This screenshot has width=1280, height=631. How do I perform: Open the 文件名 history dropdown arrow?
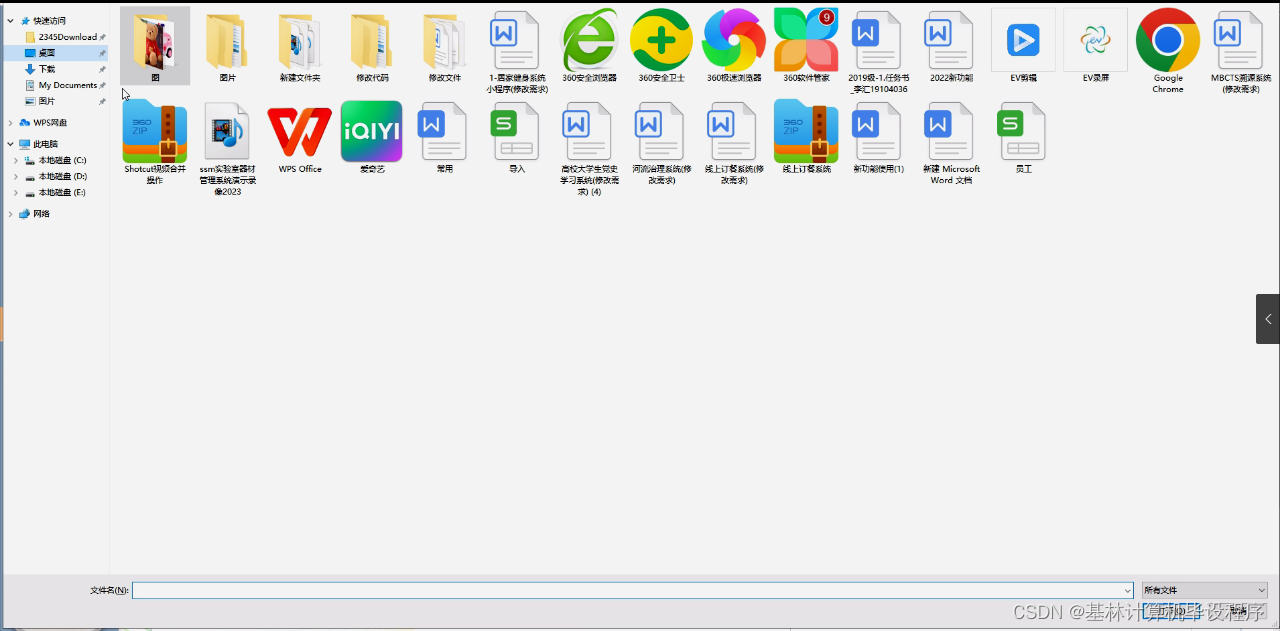point(1127,590)
